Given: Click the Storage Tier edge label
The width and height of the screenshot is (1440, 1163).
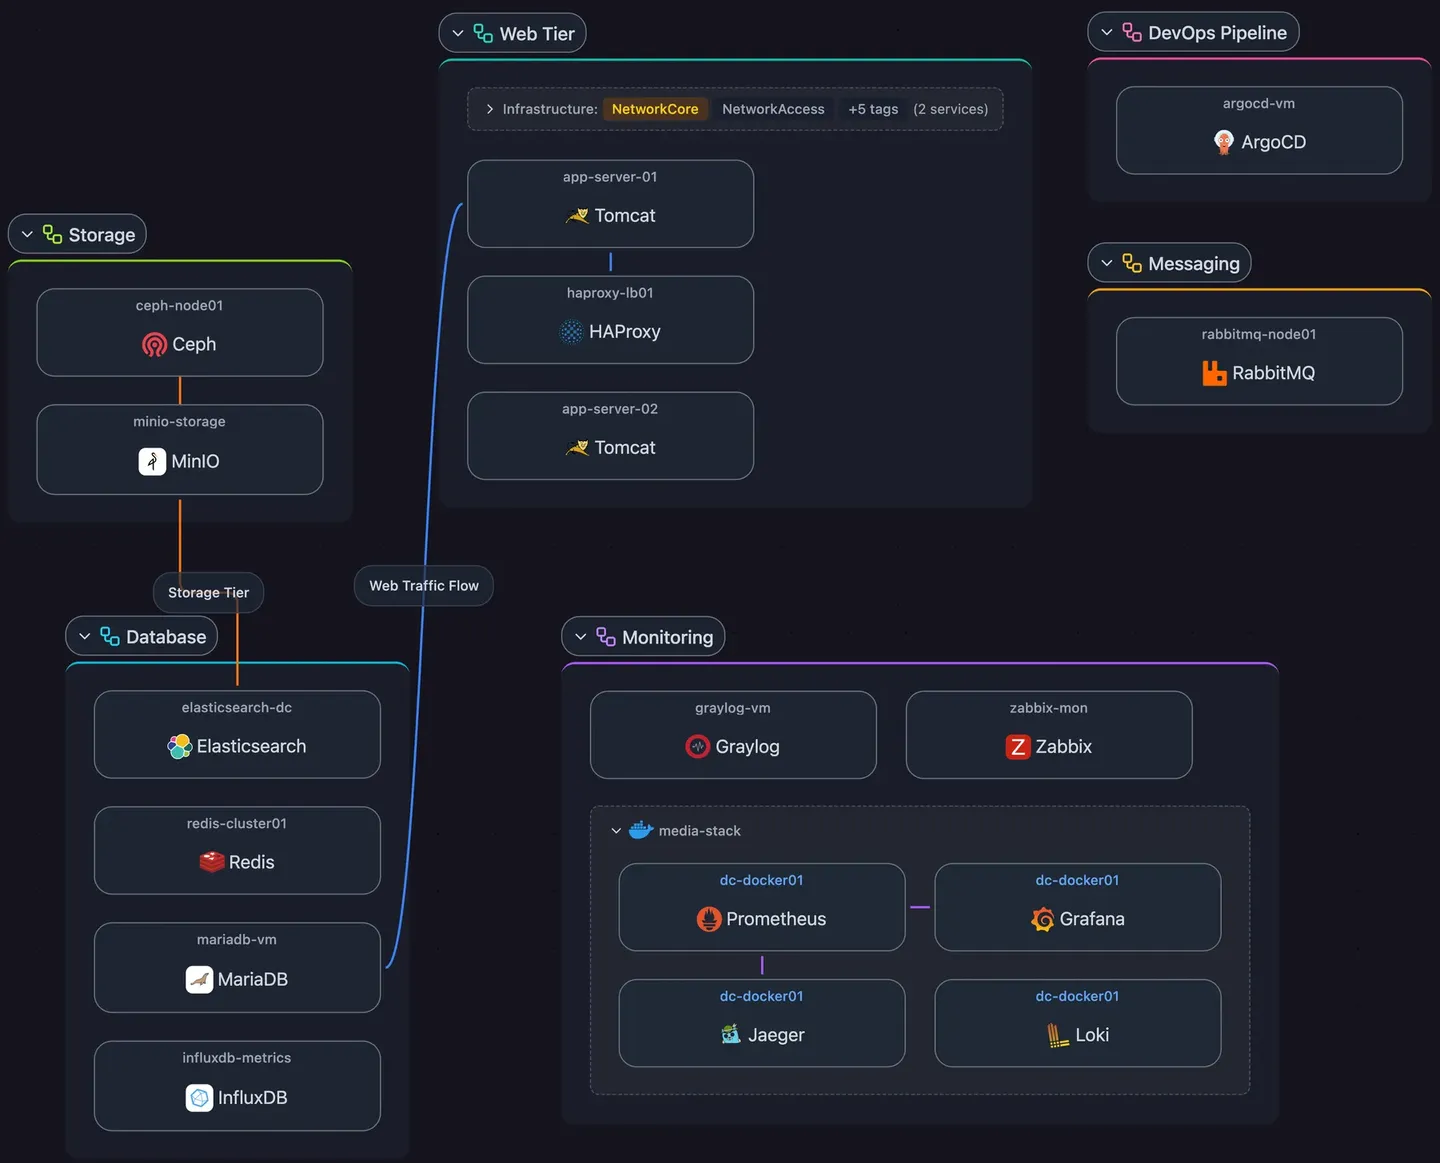Looking at the screenshot, I should point(208,593).
